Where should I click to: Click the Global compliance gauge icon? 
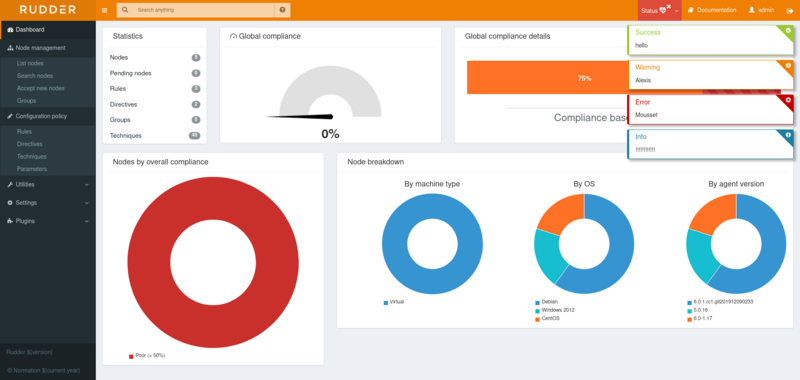point(234,37)
